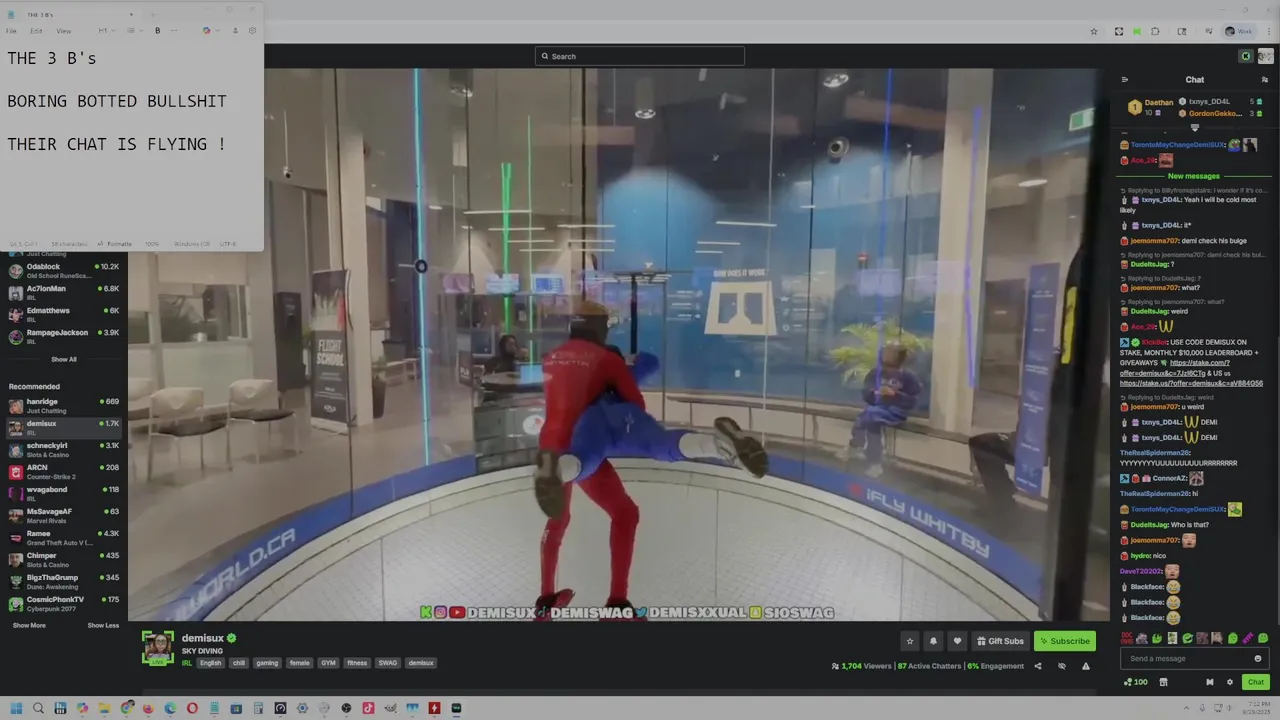Click the chat users icon in chat header
The height and width of the screenshot is (720, 1280).
coord(1265,80)
